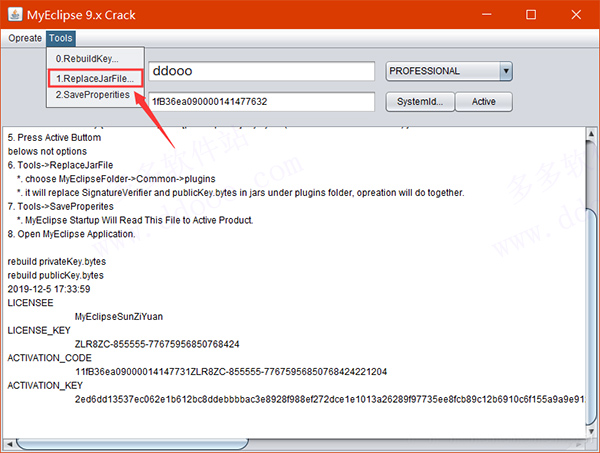
Task: Open the PROFESSIONAL edition combo box
Action: tap(449, 71)
